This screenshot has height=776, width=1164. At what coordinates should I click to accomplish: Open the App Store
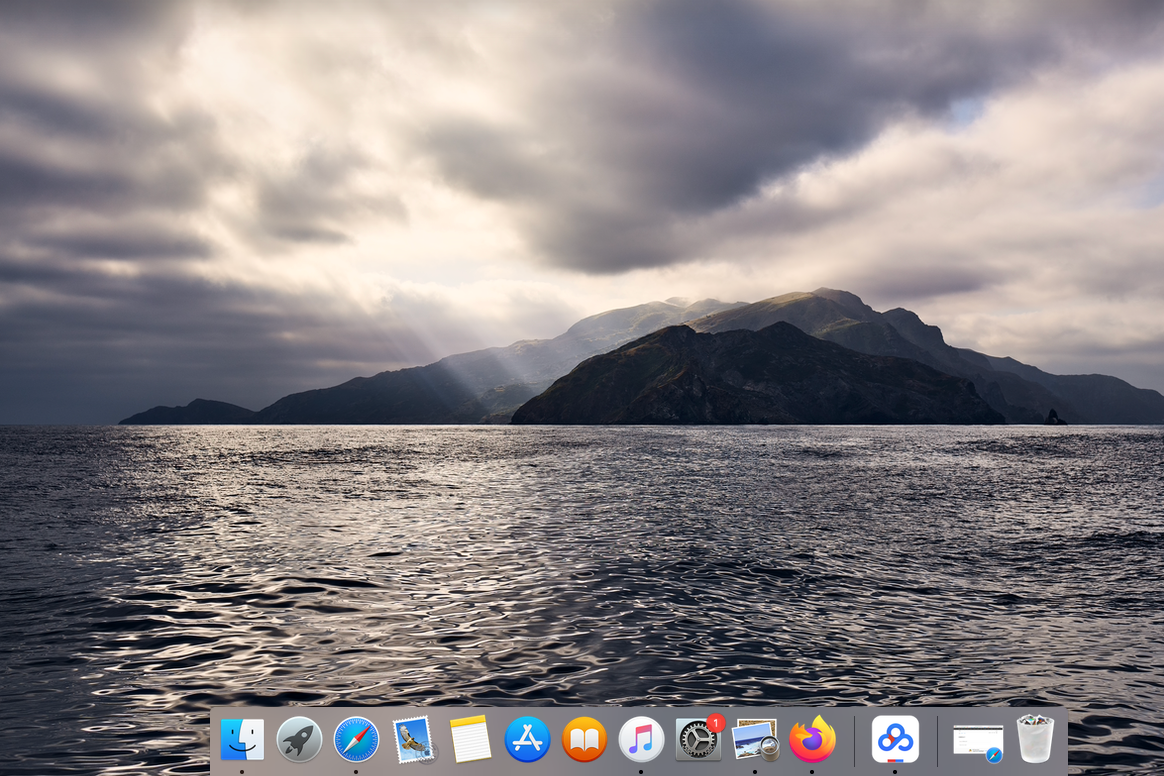click(x=527, y=740)
